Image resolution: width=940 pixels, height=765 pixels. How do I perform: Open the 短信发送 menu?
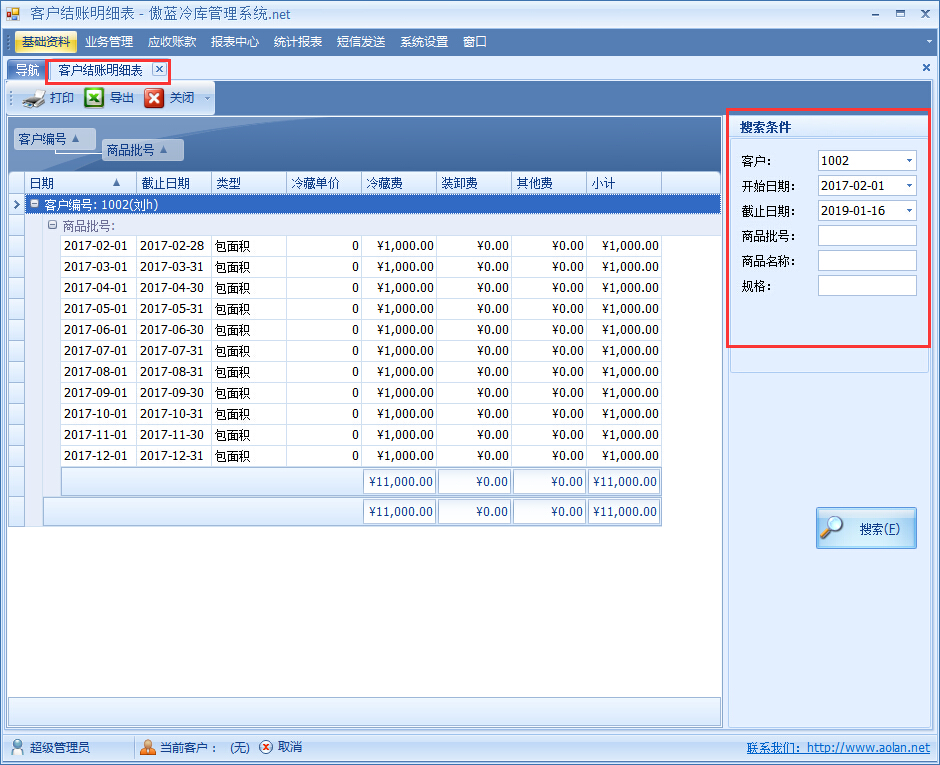361,42
